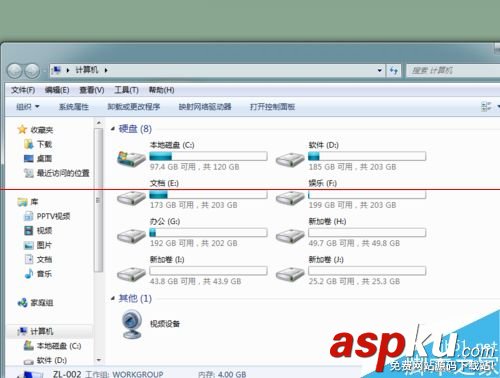Open the PPTV视频 library

point(47,216)
